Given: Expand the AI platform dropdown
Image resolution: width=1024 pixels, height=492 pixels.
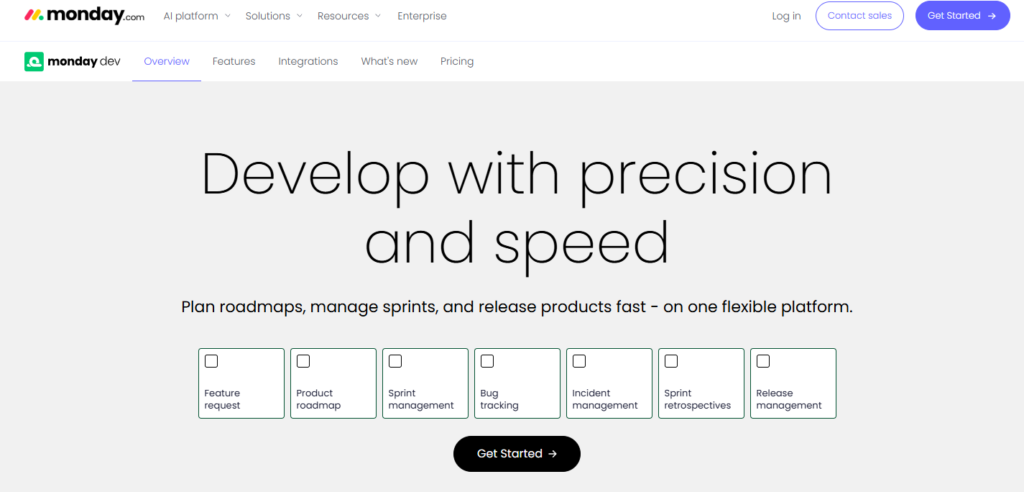Looking at the screenshot, I should (197, 16).
